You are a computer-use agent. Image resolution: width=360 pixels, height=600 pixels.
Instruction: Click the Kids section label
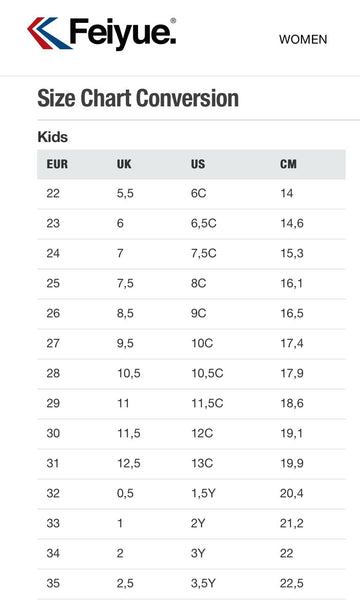tap(52, 137)
